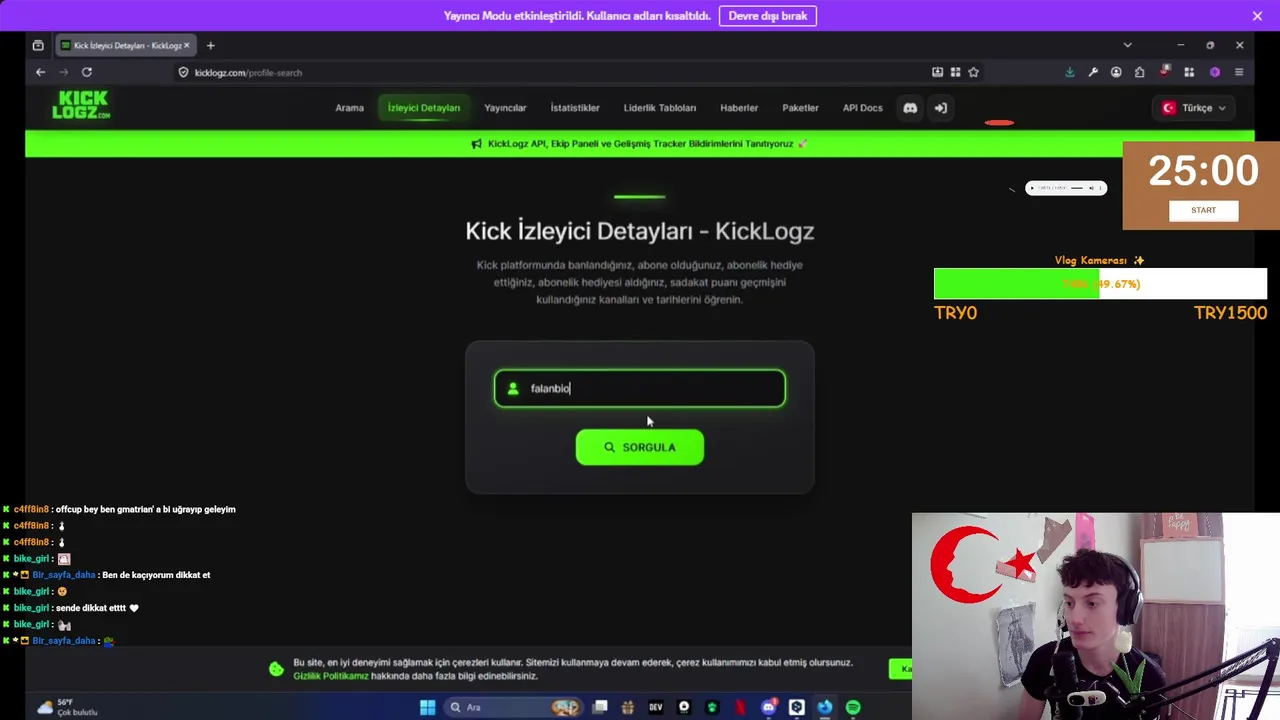Image resolution: width=1280 pixels, height=720 pixels.
Task: Click the webcam video overlay
Action: click(1096, 616)
